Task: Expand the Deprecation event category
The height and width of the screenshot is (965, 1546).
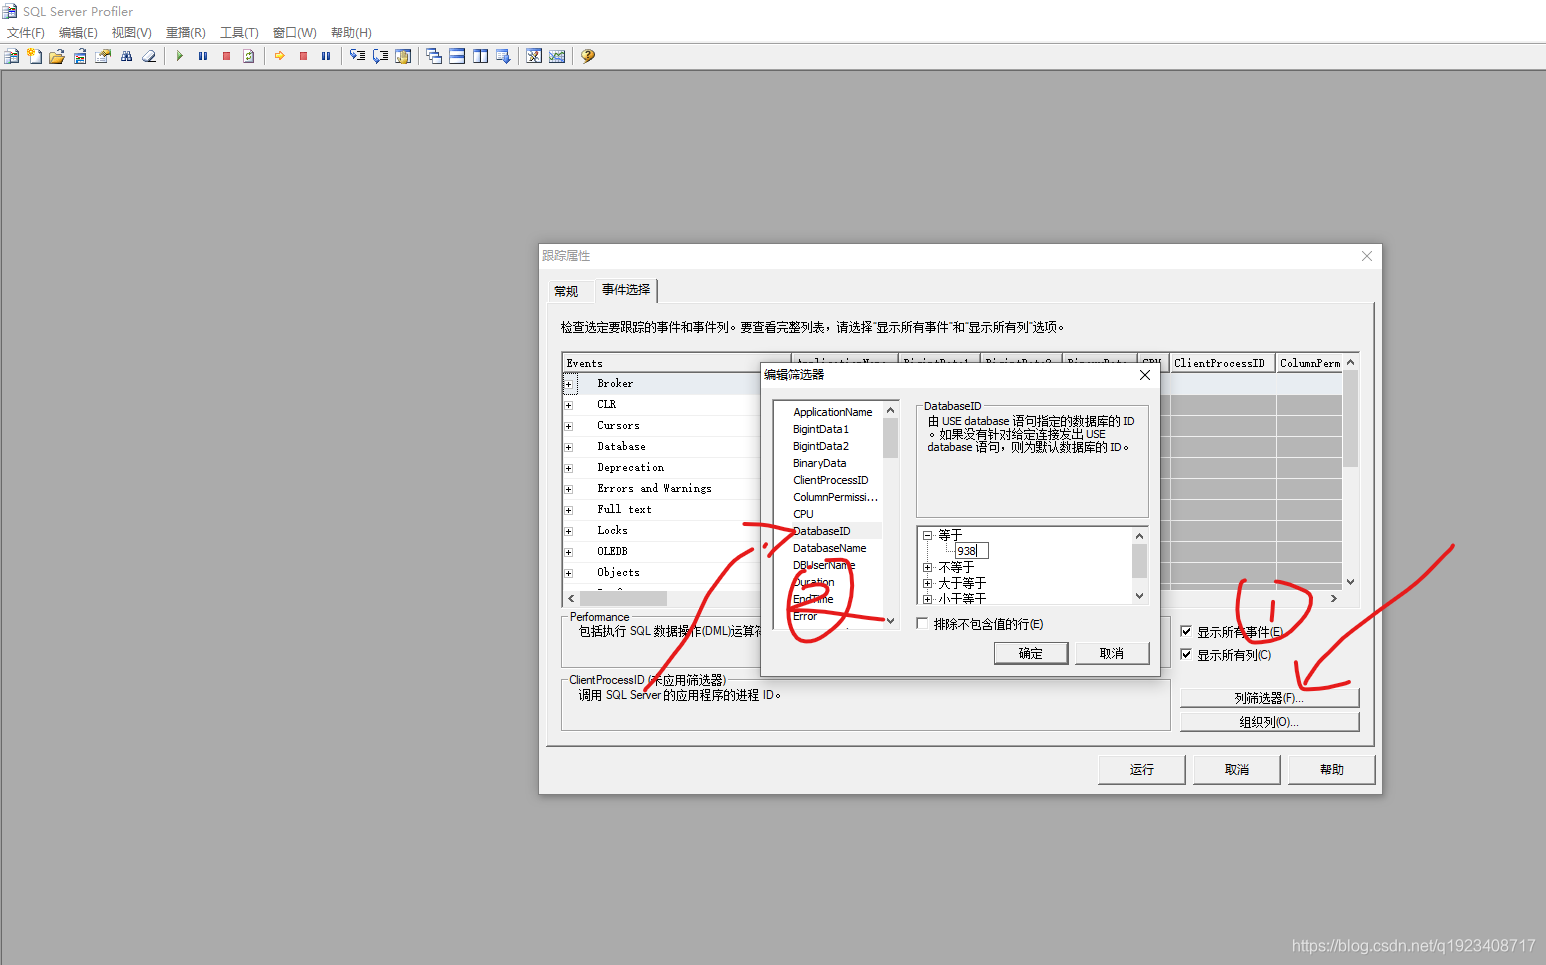Action: 569,468
